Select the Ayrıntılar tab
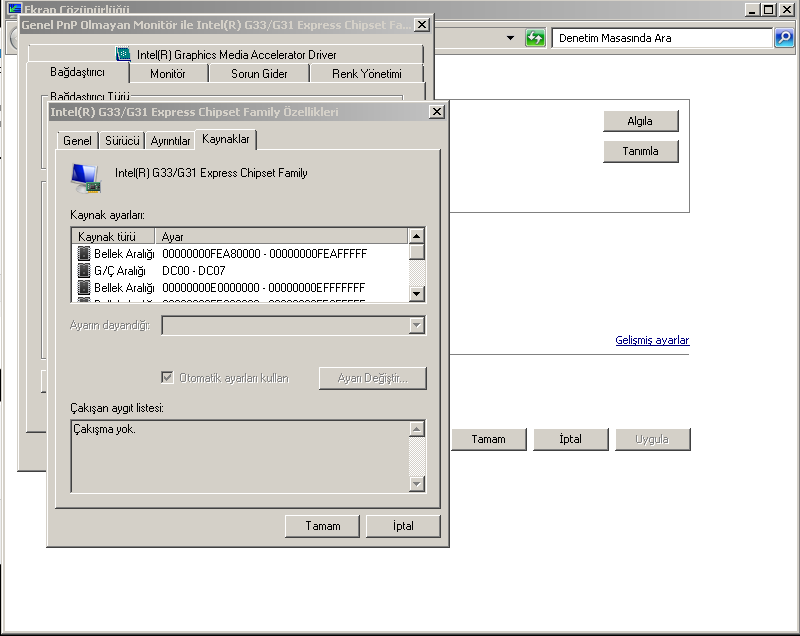800x636 pixels. [x=170, y=141]
